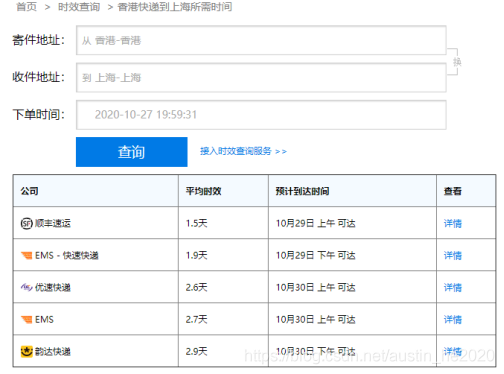Click the 优速快递 logo icon
This screenshot has width=504, height=374.
27,287
